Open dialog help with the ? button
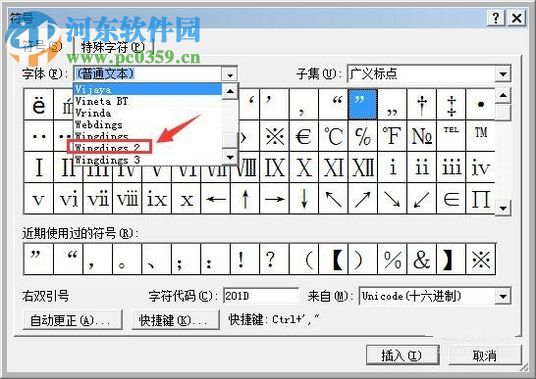This screenshot has width=536, height=379. coord(496,17)
